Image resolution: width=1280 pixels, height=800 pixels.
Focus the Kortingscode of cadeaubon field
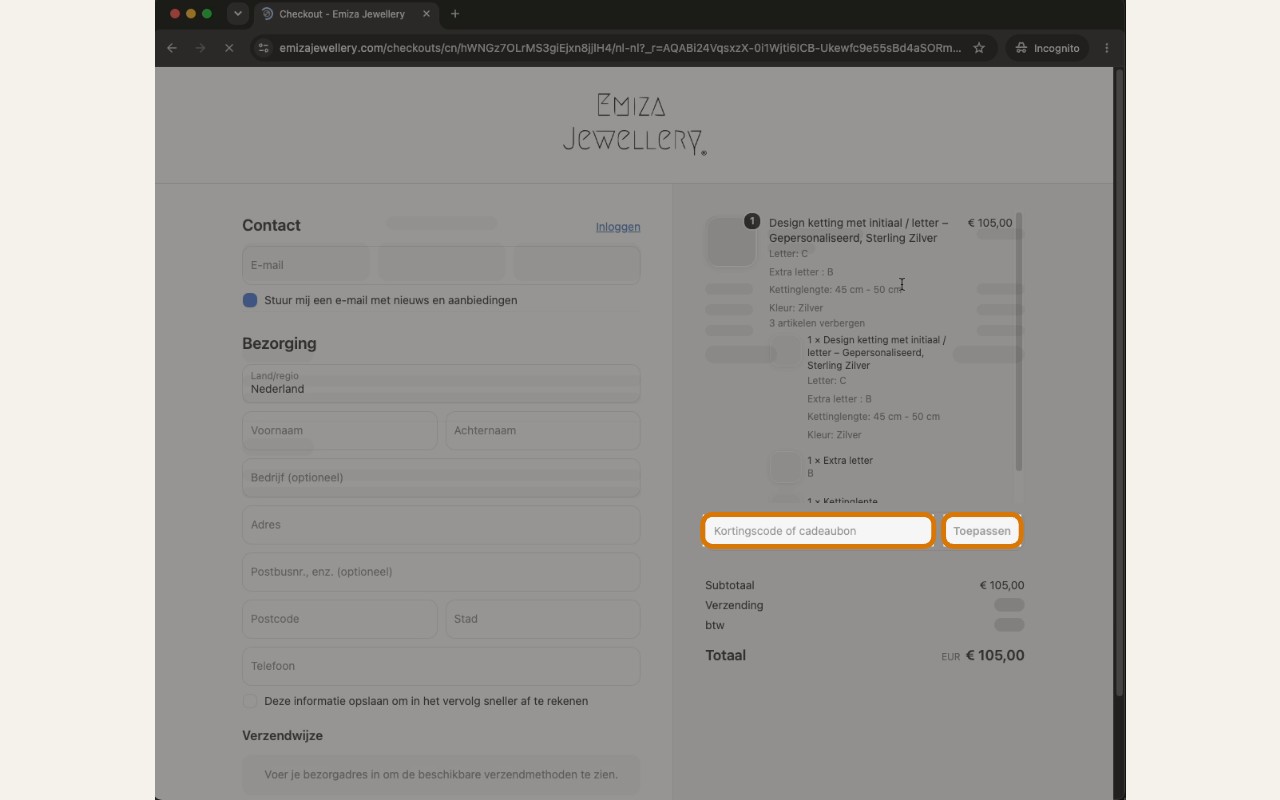(818, 531)
